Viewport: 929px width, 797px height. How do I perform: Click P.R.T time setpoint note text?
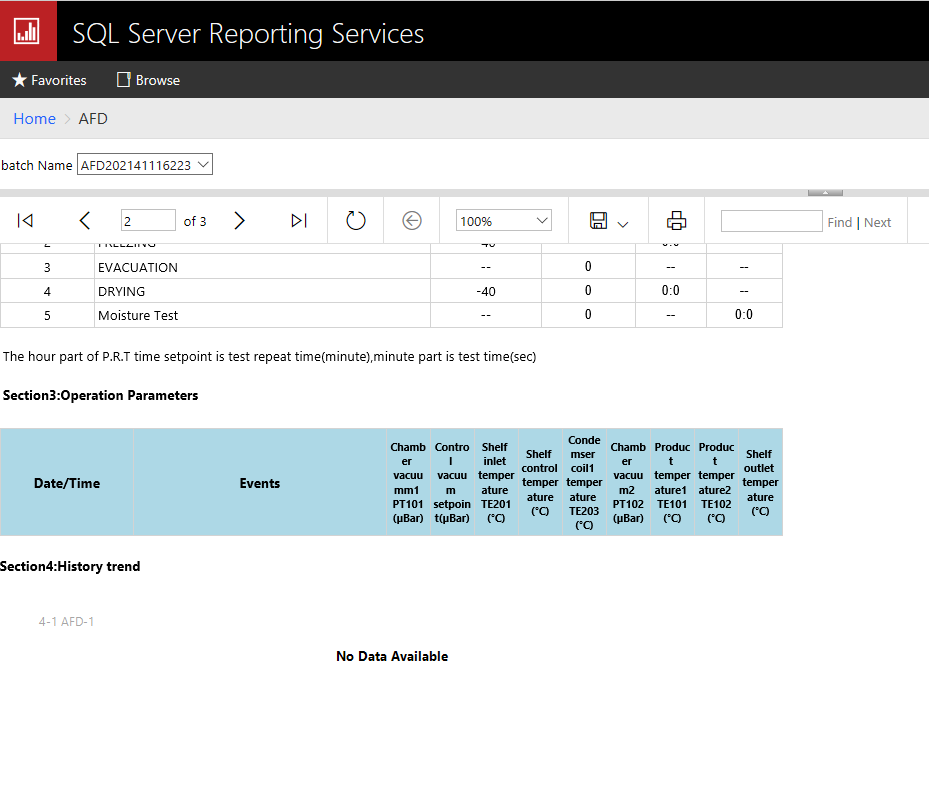[270, 356]
